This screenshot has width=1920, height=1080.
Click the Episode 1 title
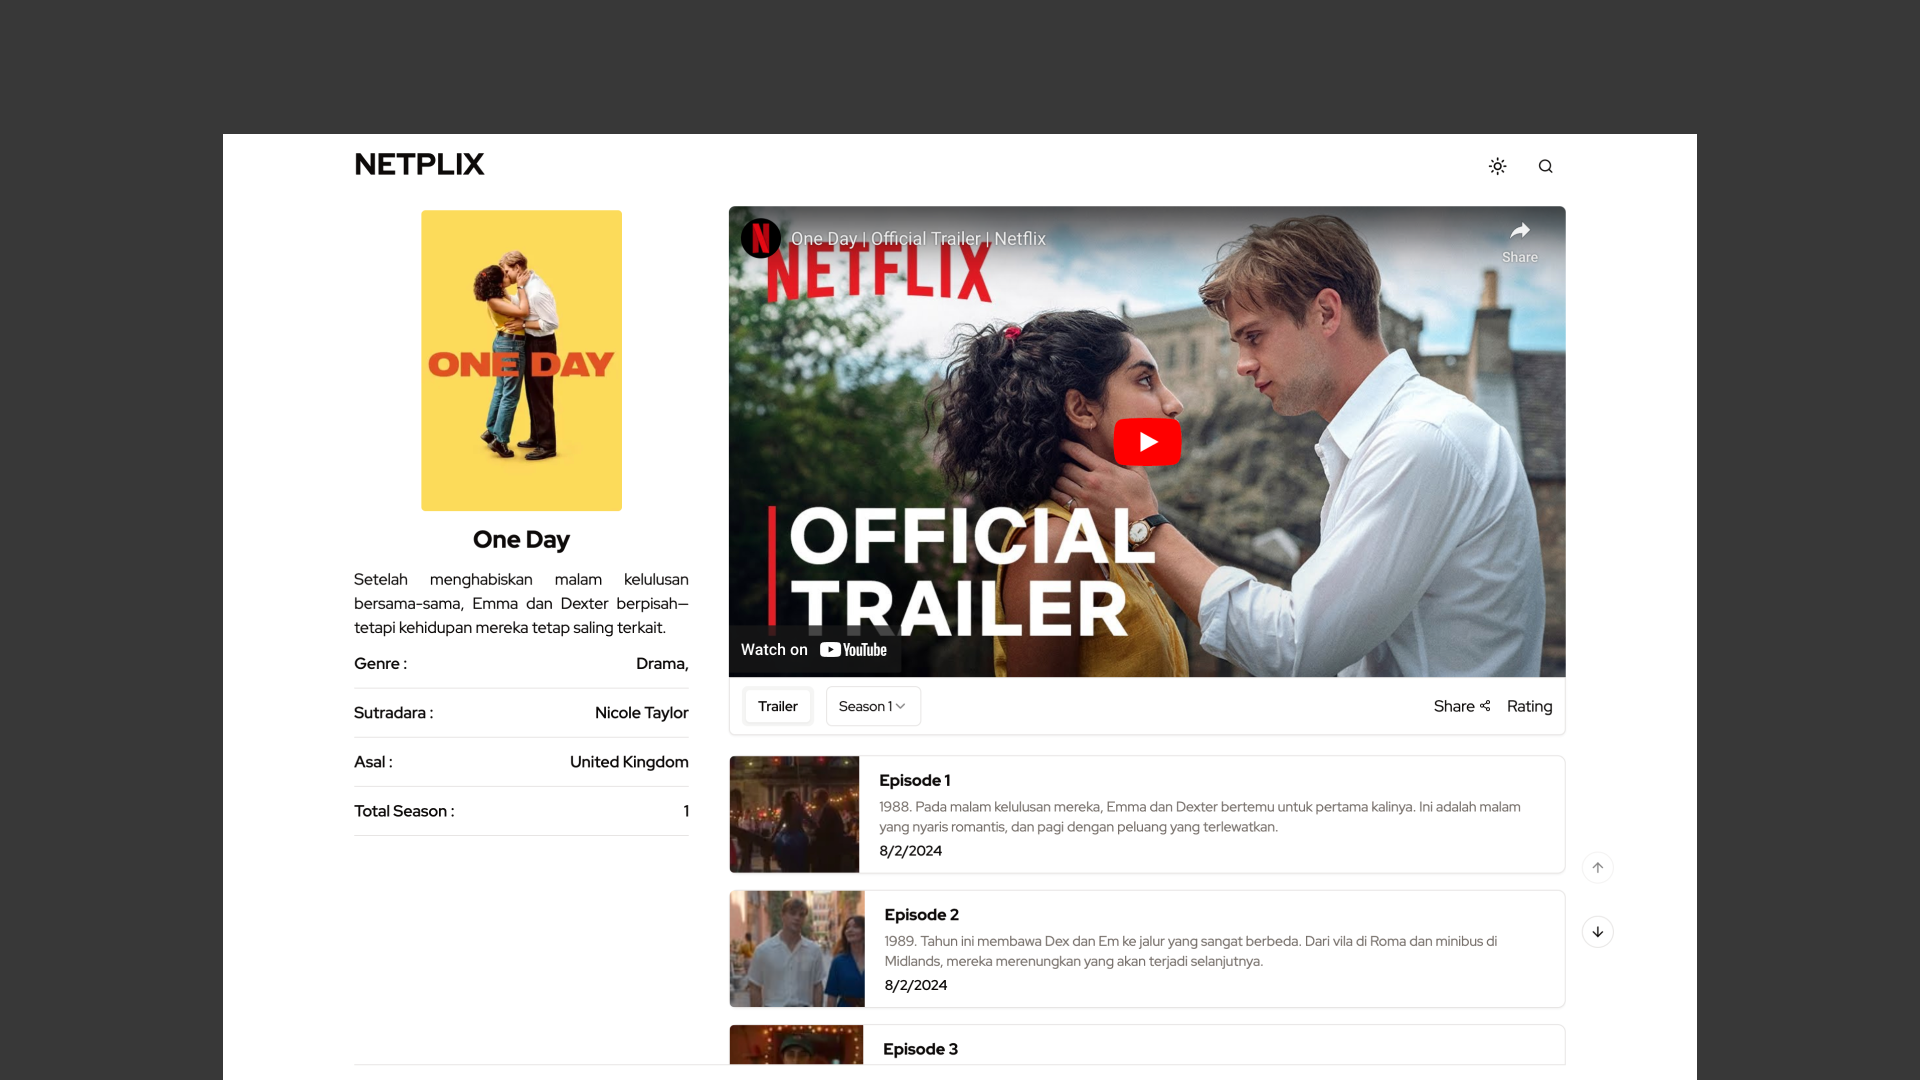[x=914, y=780]
